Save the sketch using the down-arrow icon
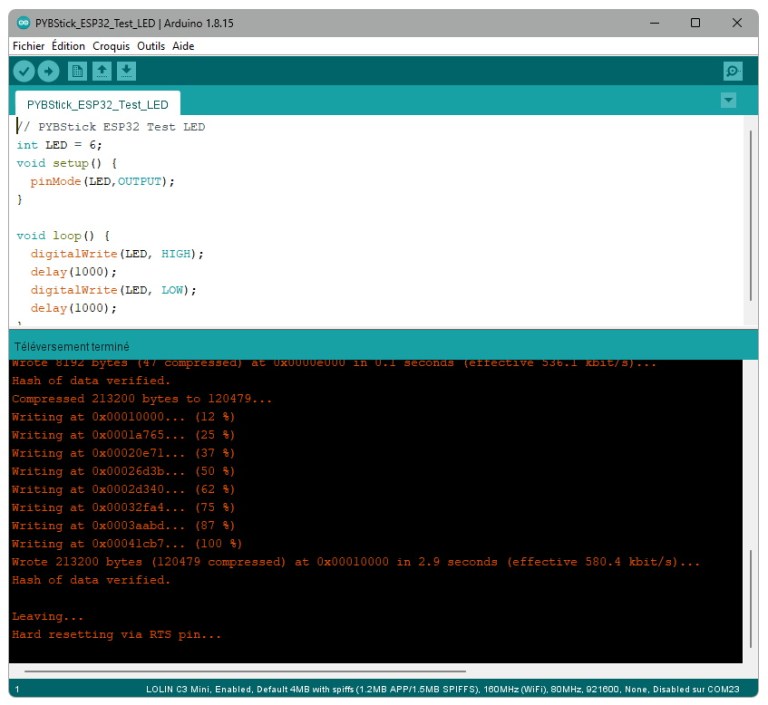 (126, 71)
